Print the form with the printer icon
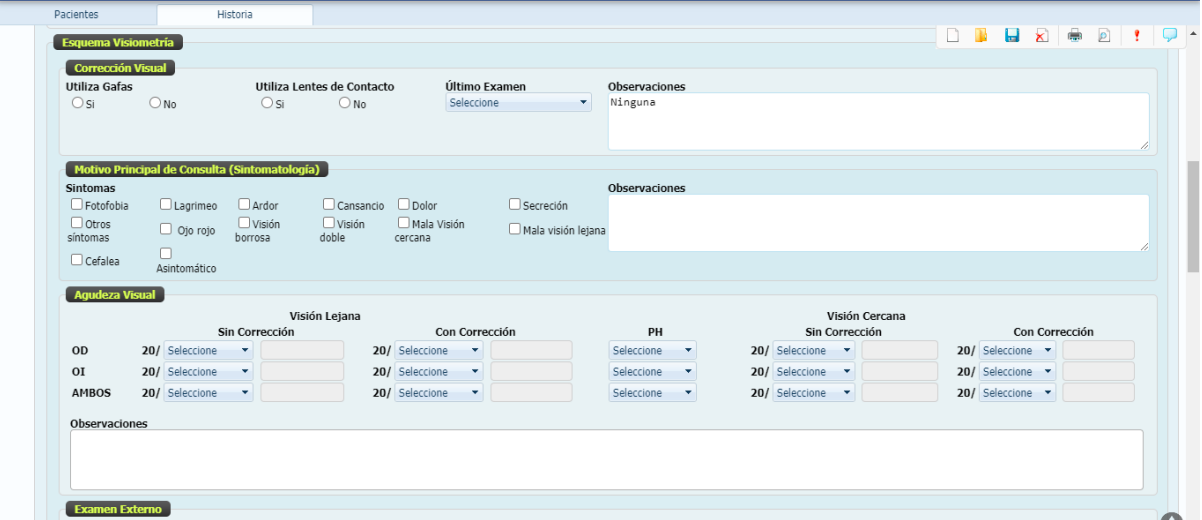 tap(1075, 36)
